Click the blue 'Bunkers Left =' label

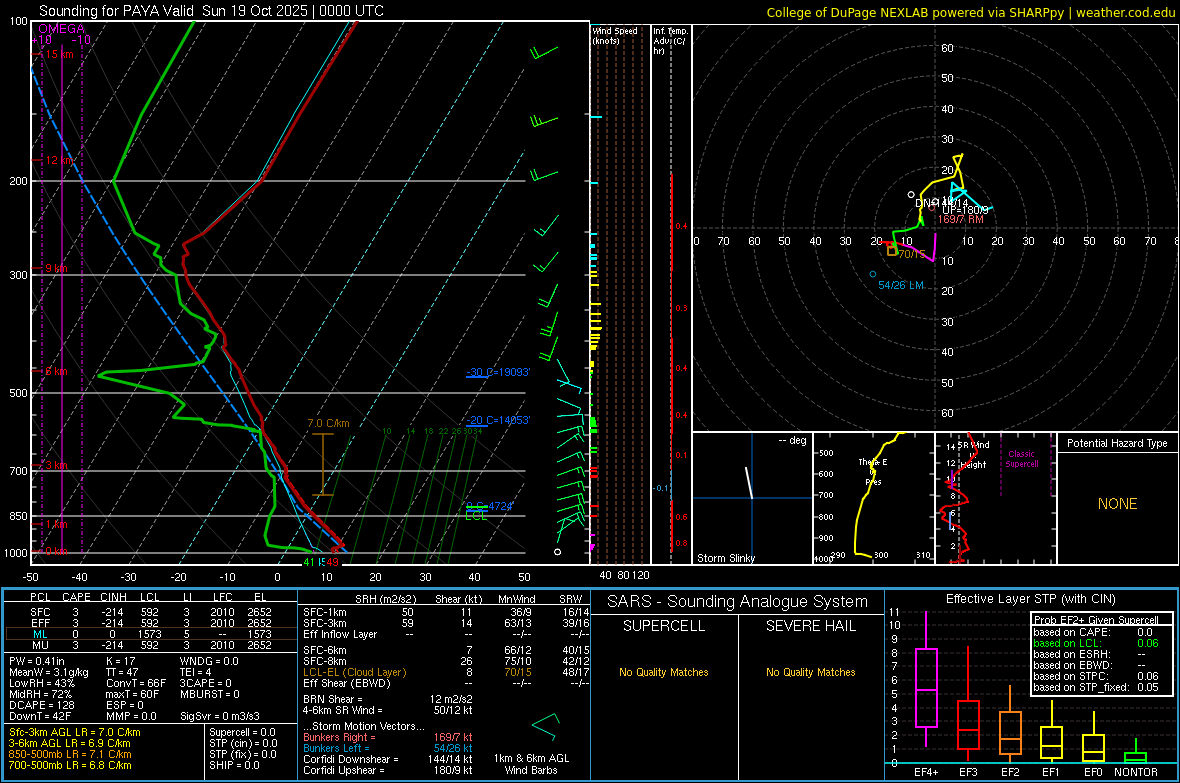pyautogui.click(x=336, y=748)
